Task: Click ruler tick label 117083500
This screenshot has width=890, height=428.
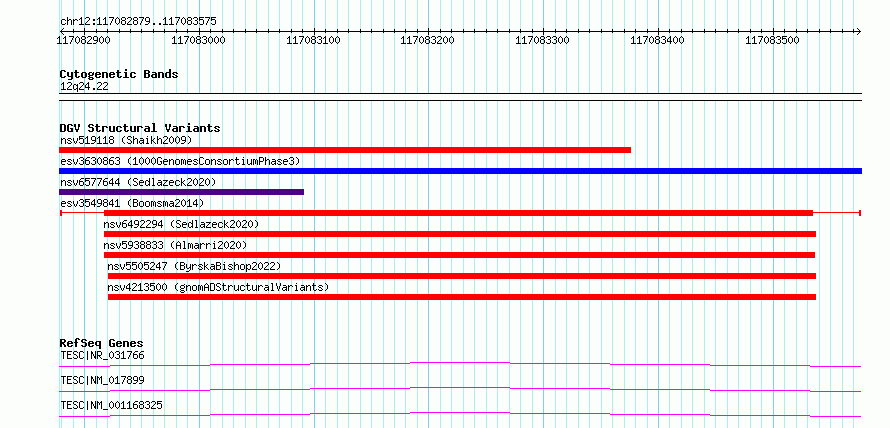Action: point(772,40)
